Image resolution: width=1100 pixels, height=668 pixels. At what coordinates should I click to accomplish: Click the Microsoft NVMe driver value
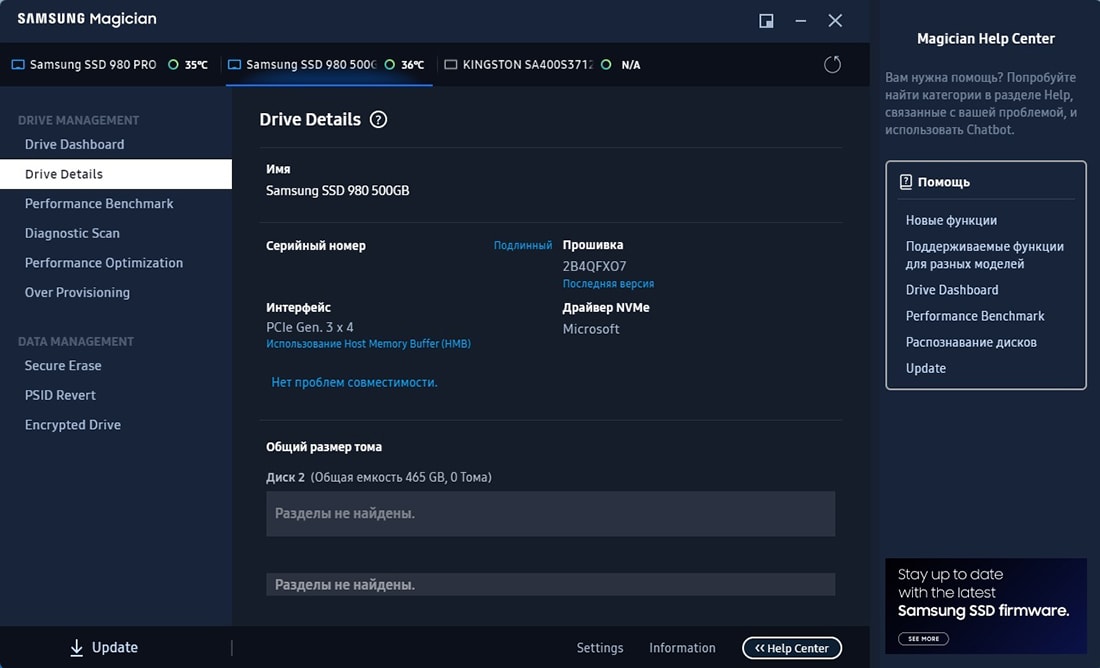[x=591, y=329]
